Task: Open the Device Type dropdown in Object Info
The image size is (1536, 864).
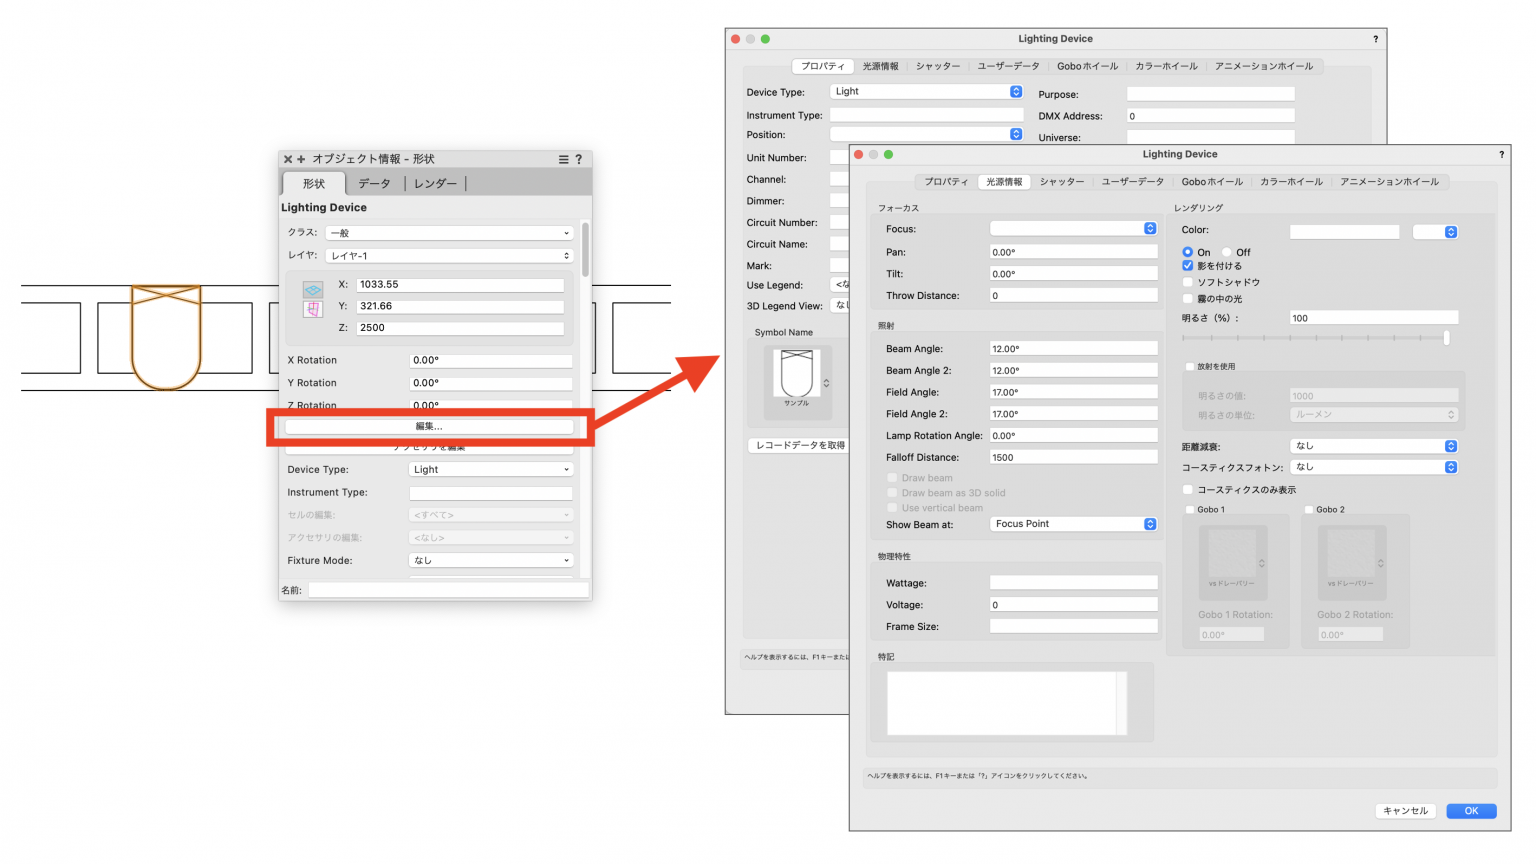Action: 490,469
